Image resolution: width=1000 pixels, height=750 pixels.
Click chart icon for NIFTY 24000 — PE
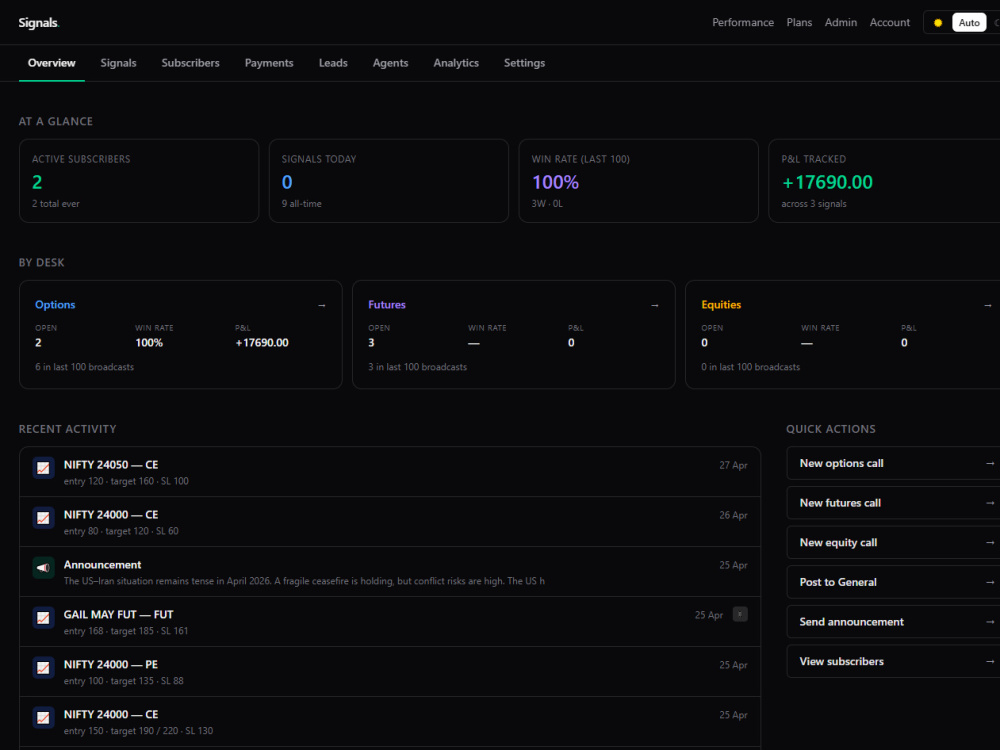tap(43, 668)
